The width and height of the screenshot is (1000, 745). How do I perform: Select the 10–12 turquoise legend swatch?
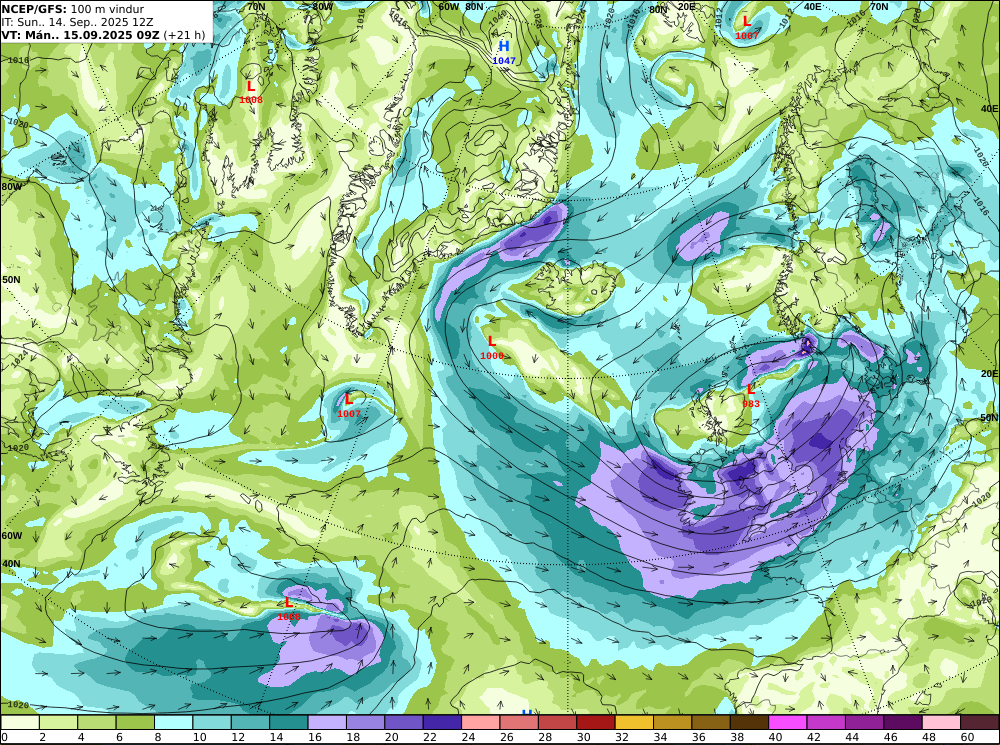click(x=212, y=722)
